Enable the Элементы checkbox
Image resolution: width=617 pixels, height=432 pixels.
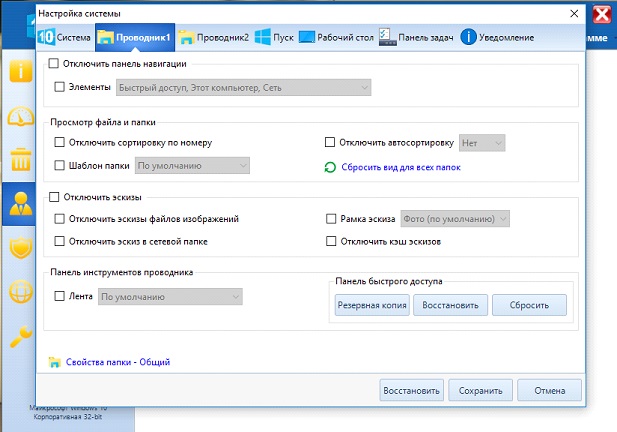59,87
